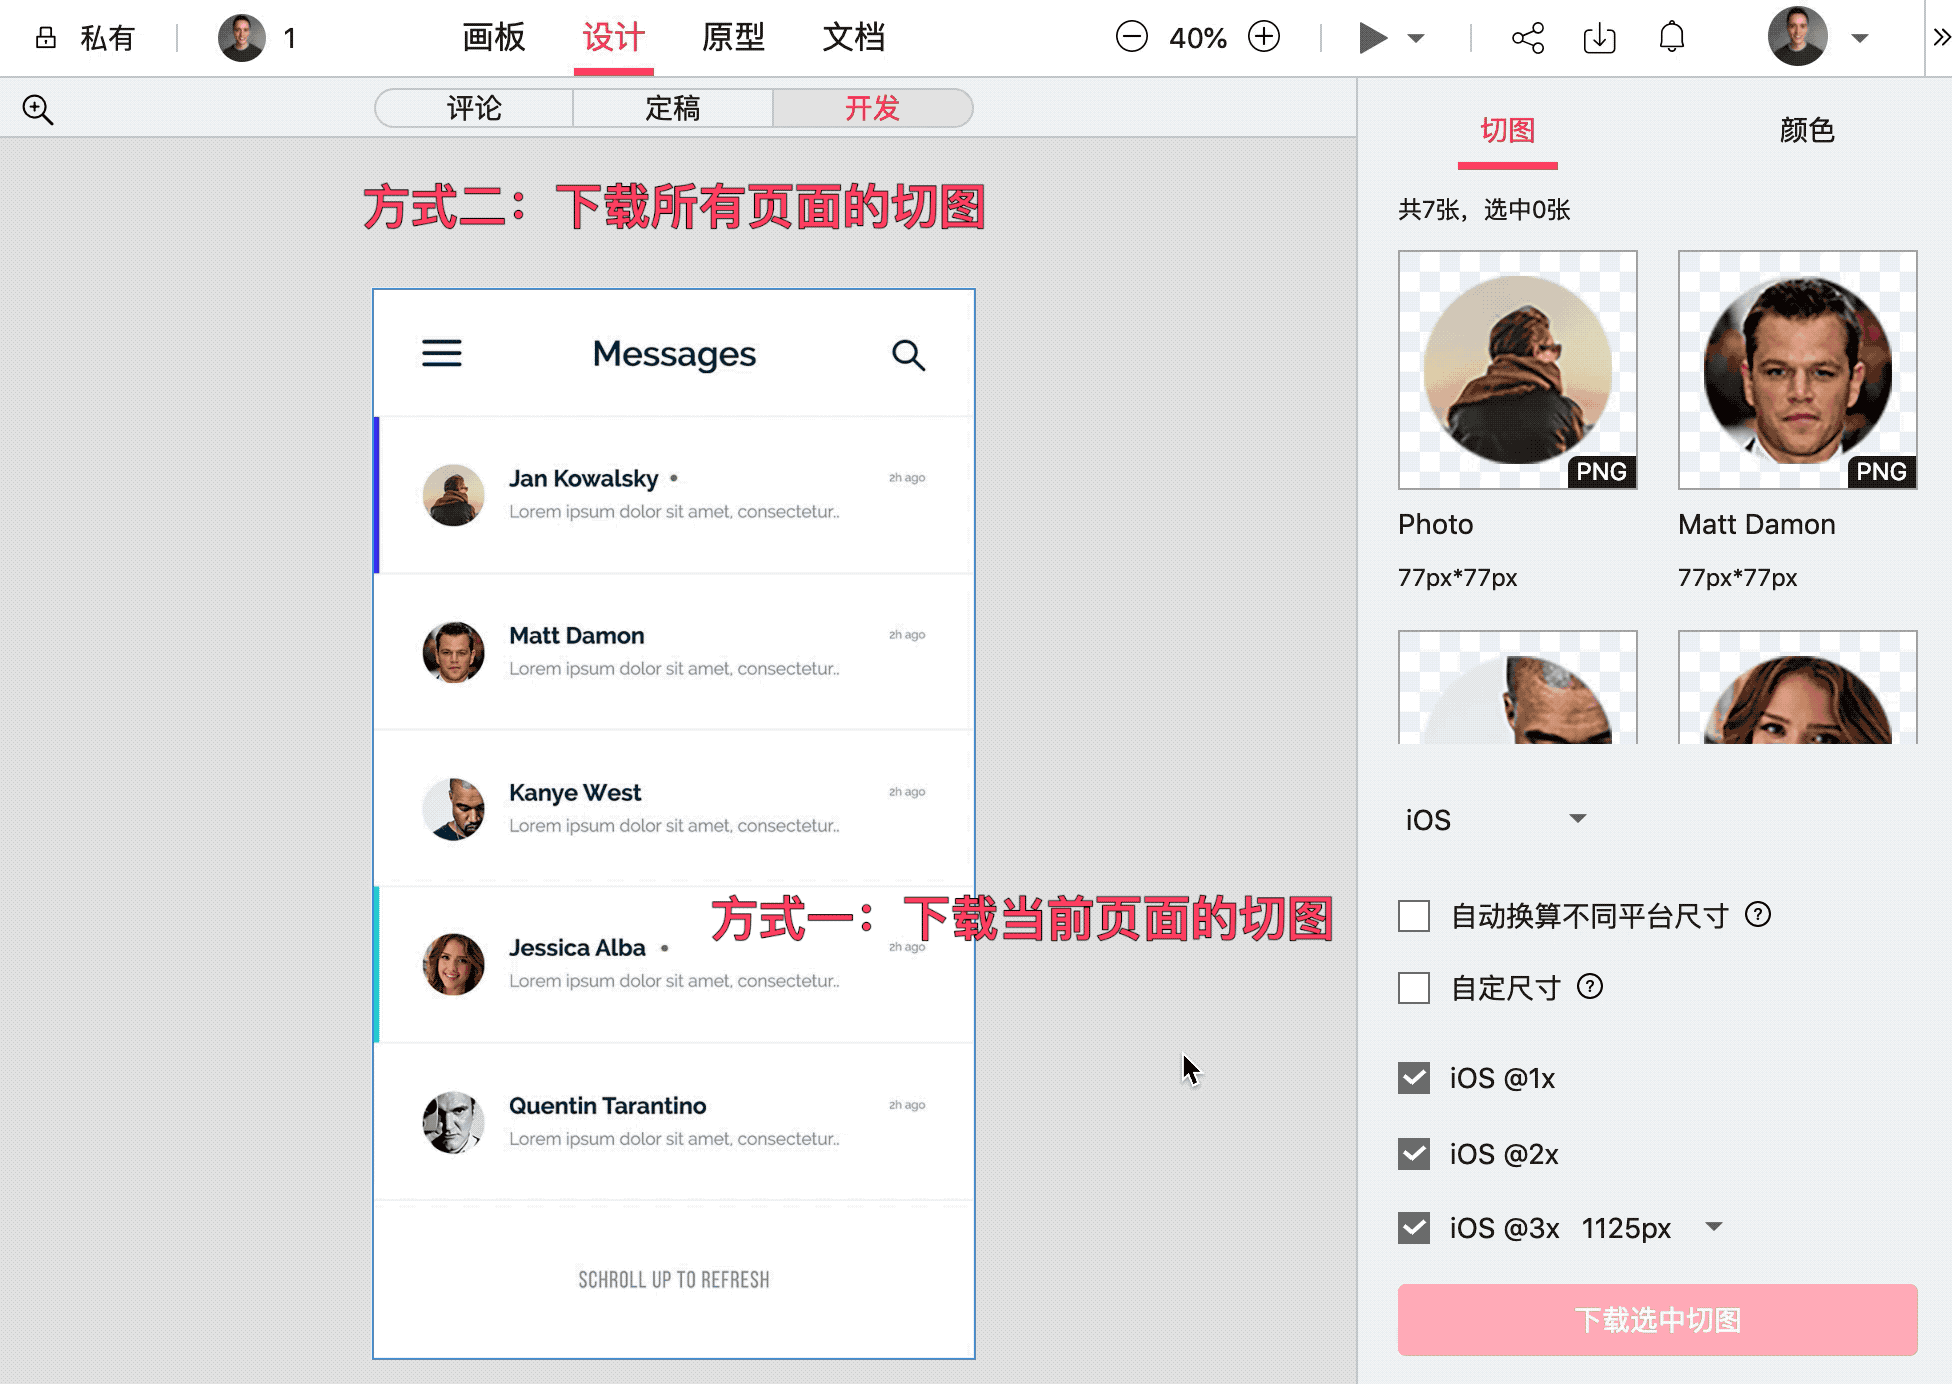Viewport: 1952px width, 1384px height.
Task: Show help for 自动换算不同平台尺寸
Action: tap(1758, 914)
